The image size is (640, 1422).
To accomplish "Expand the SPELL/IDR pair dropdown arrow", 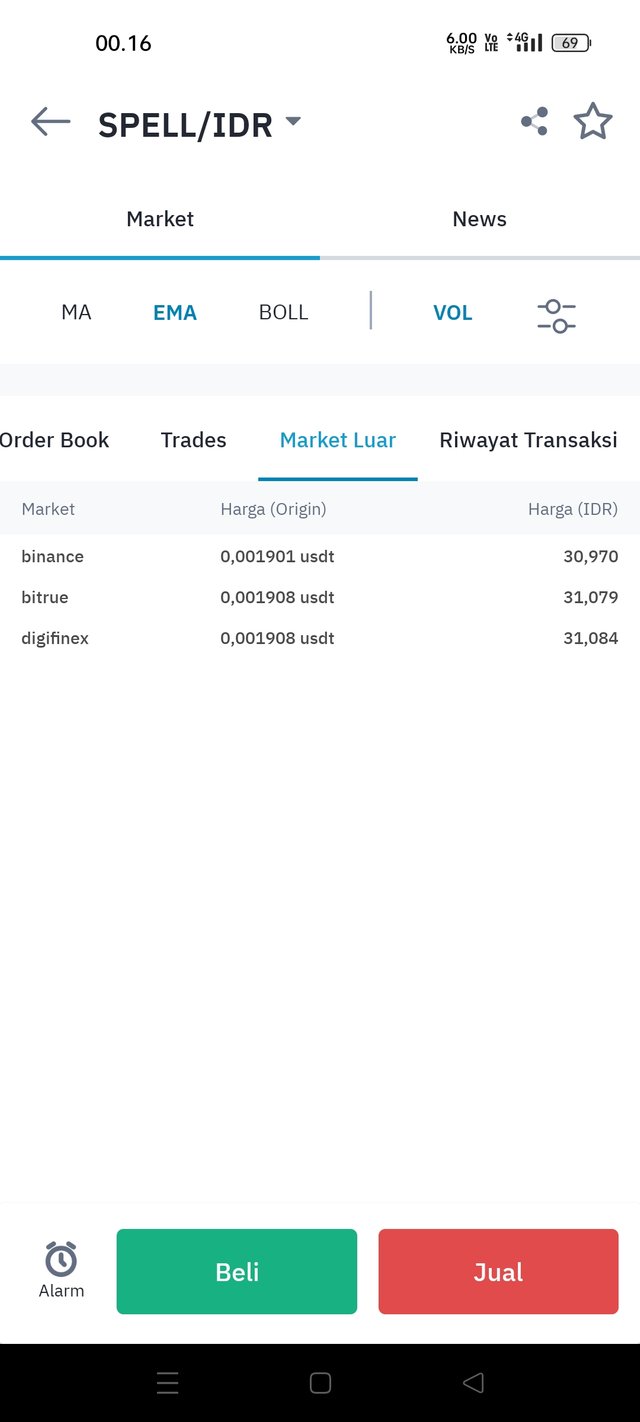I will (293, 121).
